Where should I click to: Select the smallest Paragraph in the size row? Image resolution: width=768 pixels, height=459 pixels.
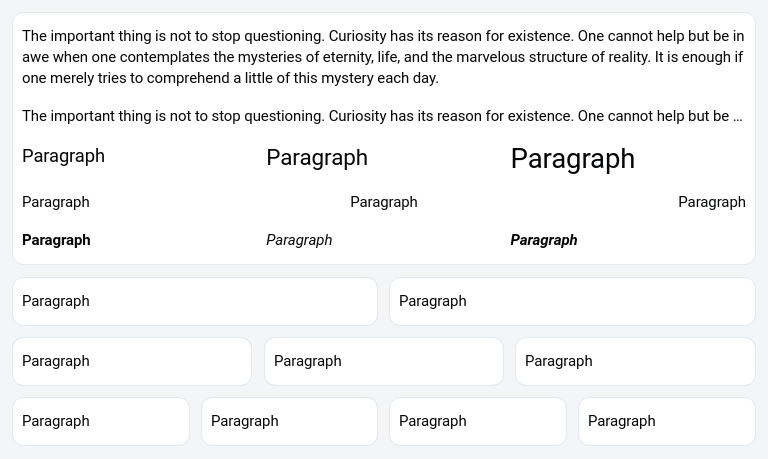pyautogui.click(x=63, y=156)
